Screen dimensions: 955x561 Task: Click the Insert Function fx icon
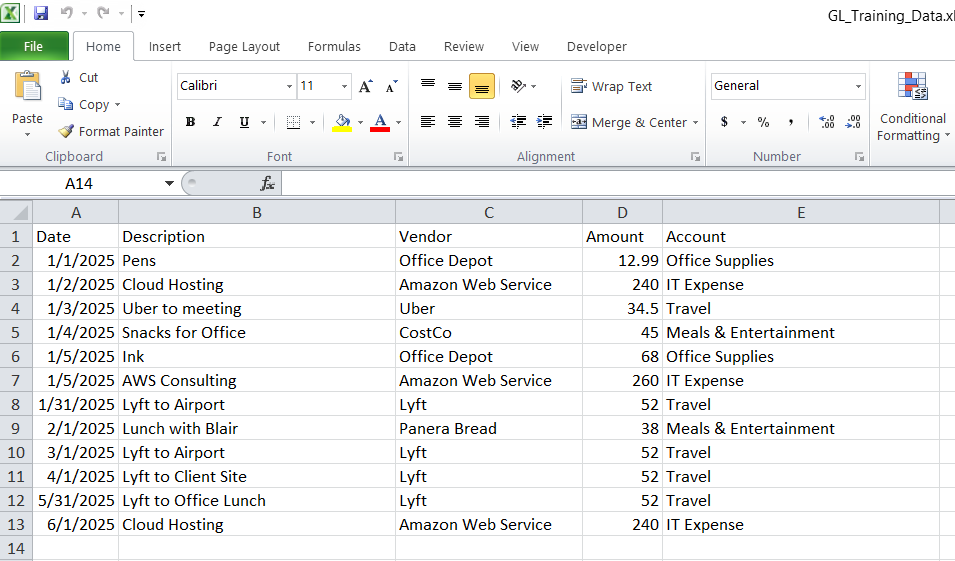point(267,183)
